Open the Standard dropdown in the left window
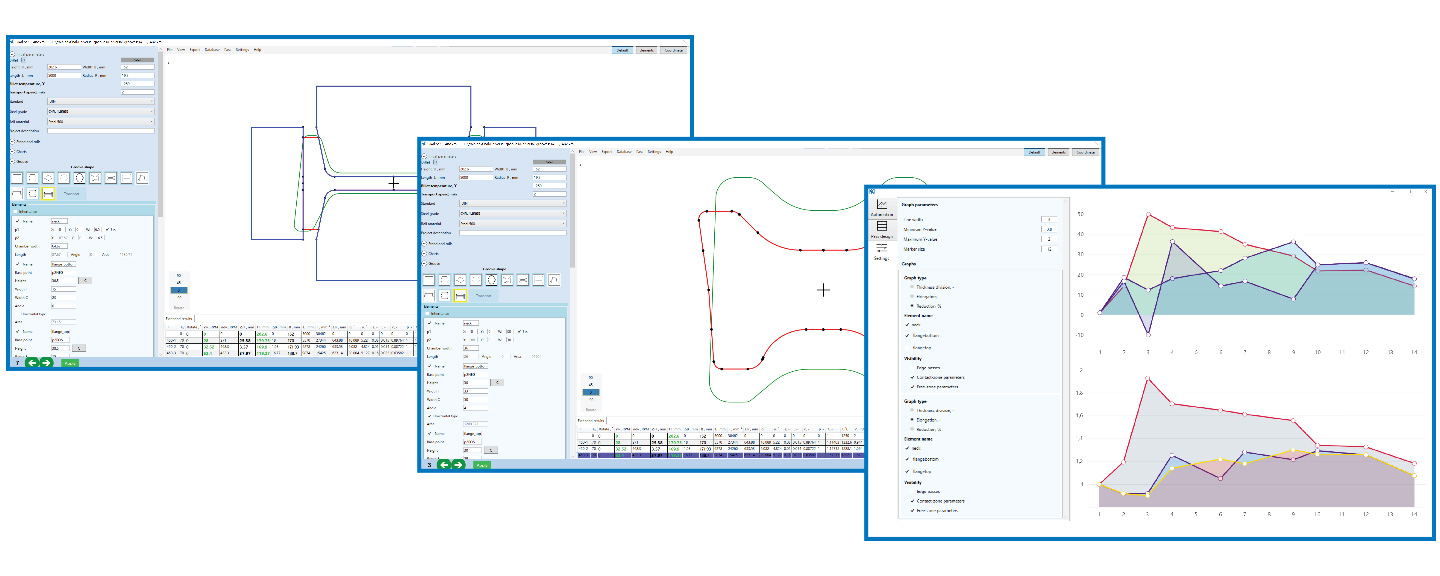This screenshot has height=576, width=1440. pos(100,101)
